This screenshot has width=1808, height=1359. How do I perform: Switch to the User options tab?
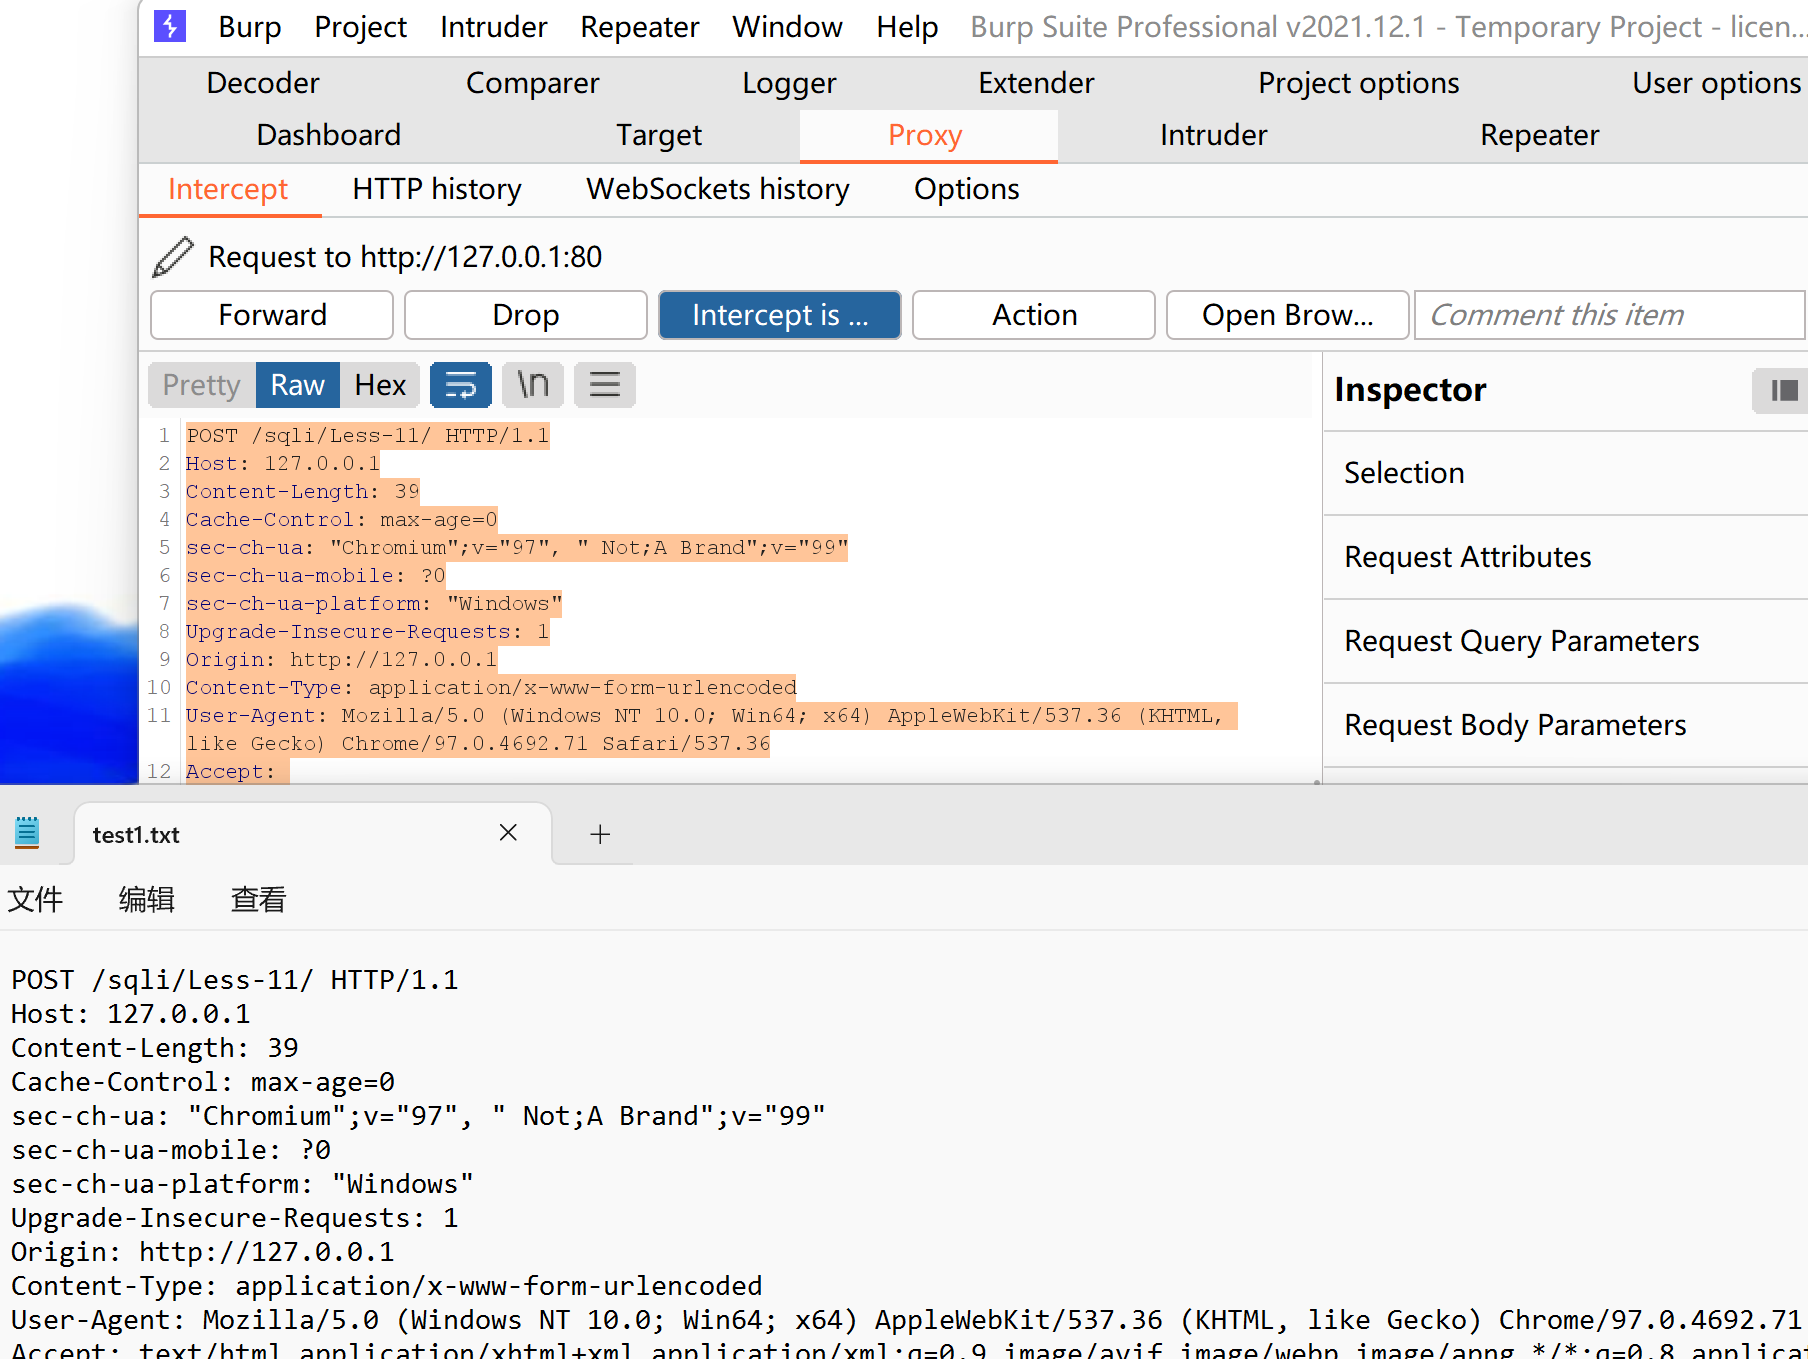[x=1716, y=83]
